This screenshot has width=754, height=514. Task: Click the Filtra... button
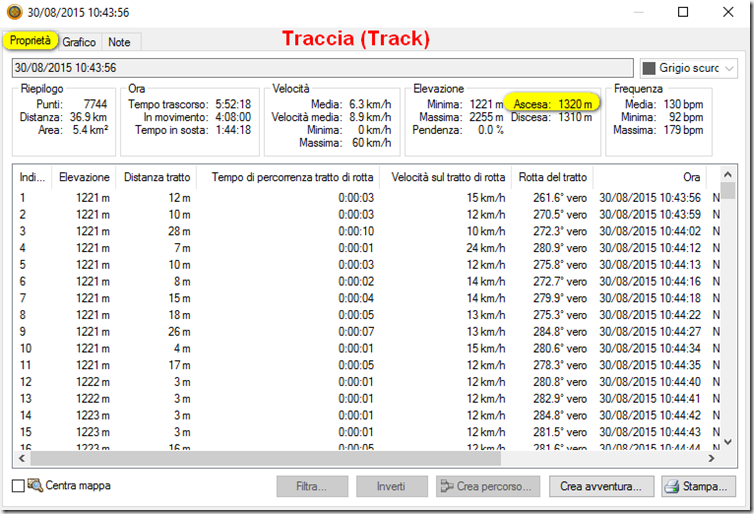click(312, 486)
